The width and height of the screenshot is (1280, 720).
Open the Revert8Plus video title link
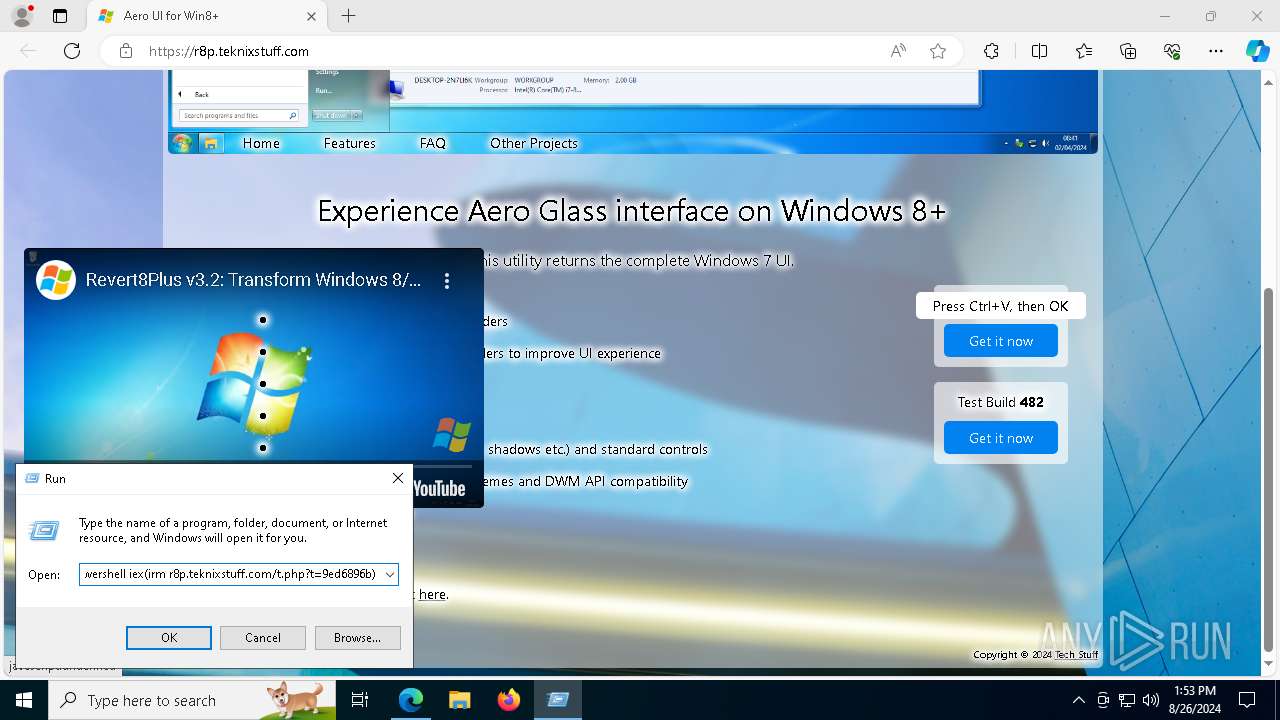tap(253, 280)
